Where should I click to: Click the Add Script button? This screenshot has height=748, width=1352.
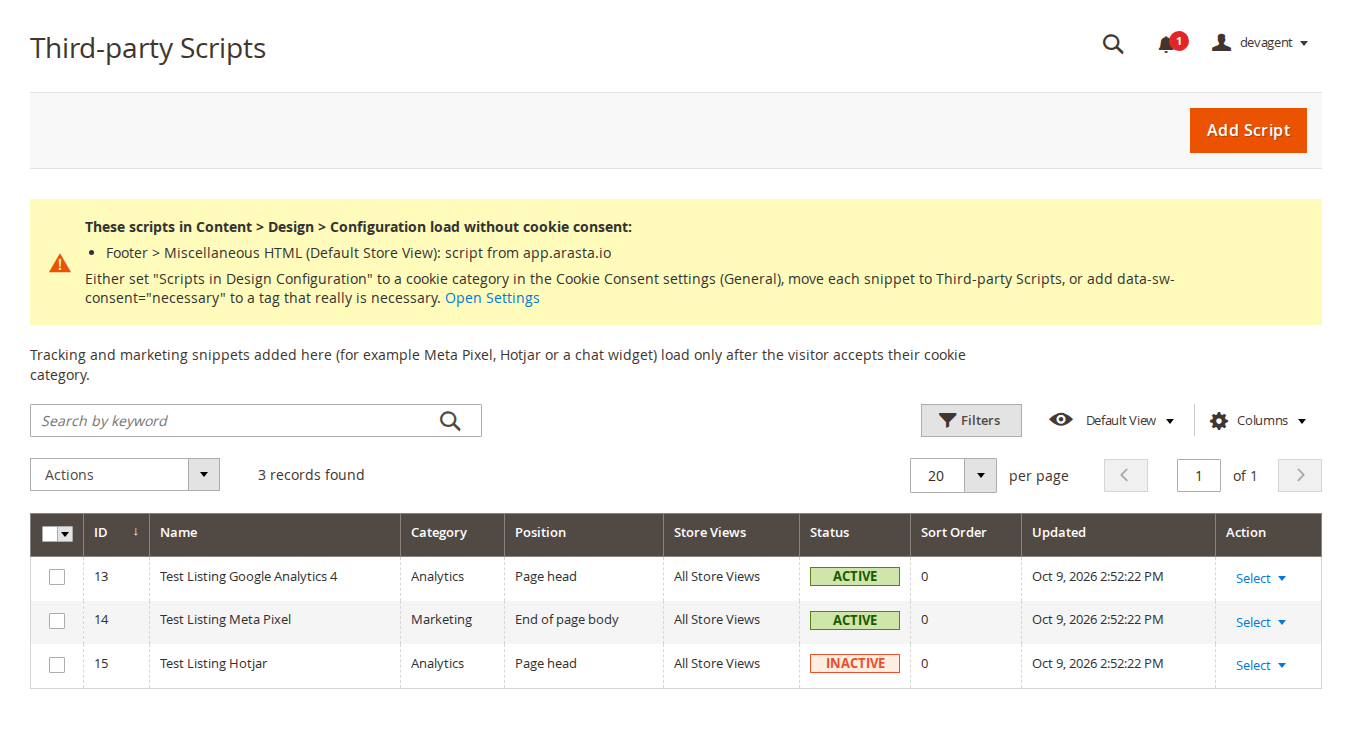point(1248,130)
